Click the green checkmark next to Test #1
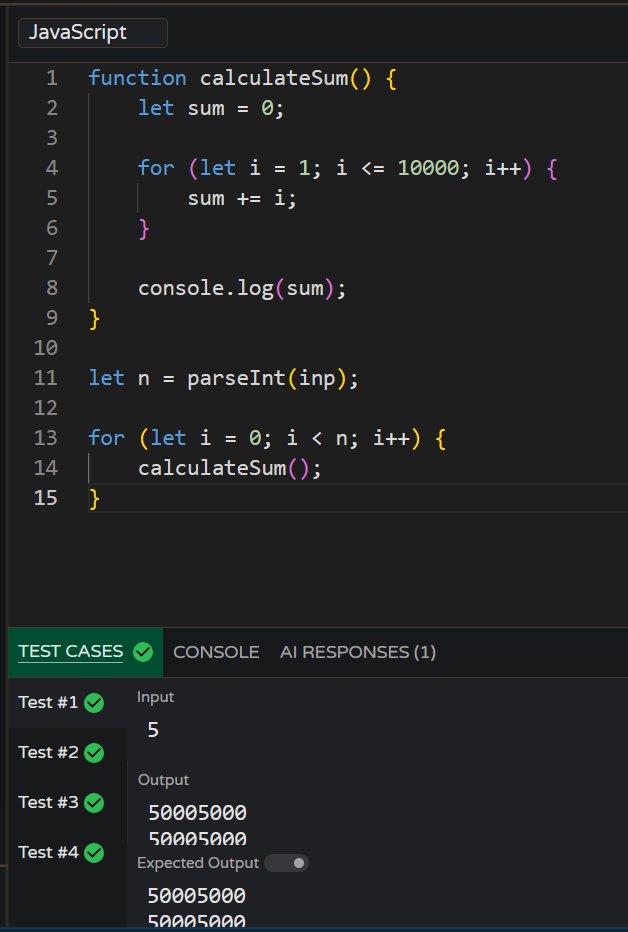 point(94,703)
